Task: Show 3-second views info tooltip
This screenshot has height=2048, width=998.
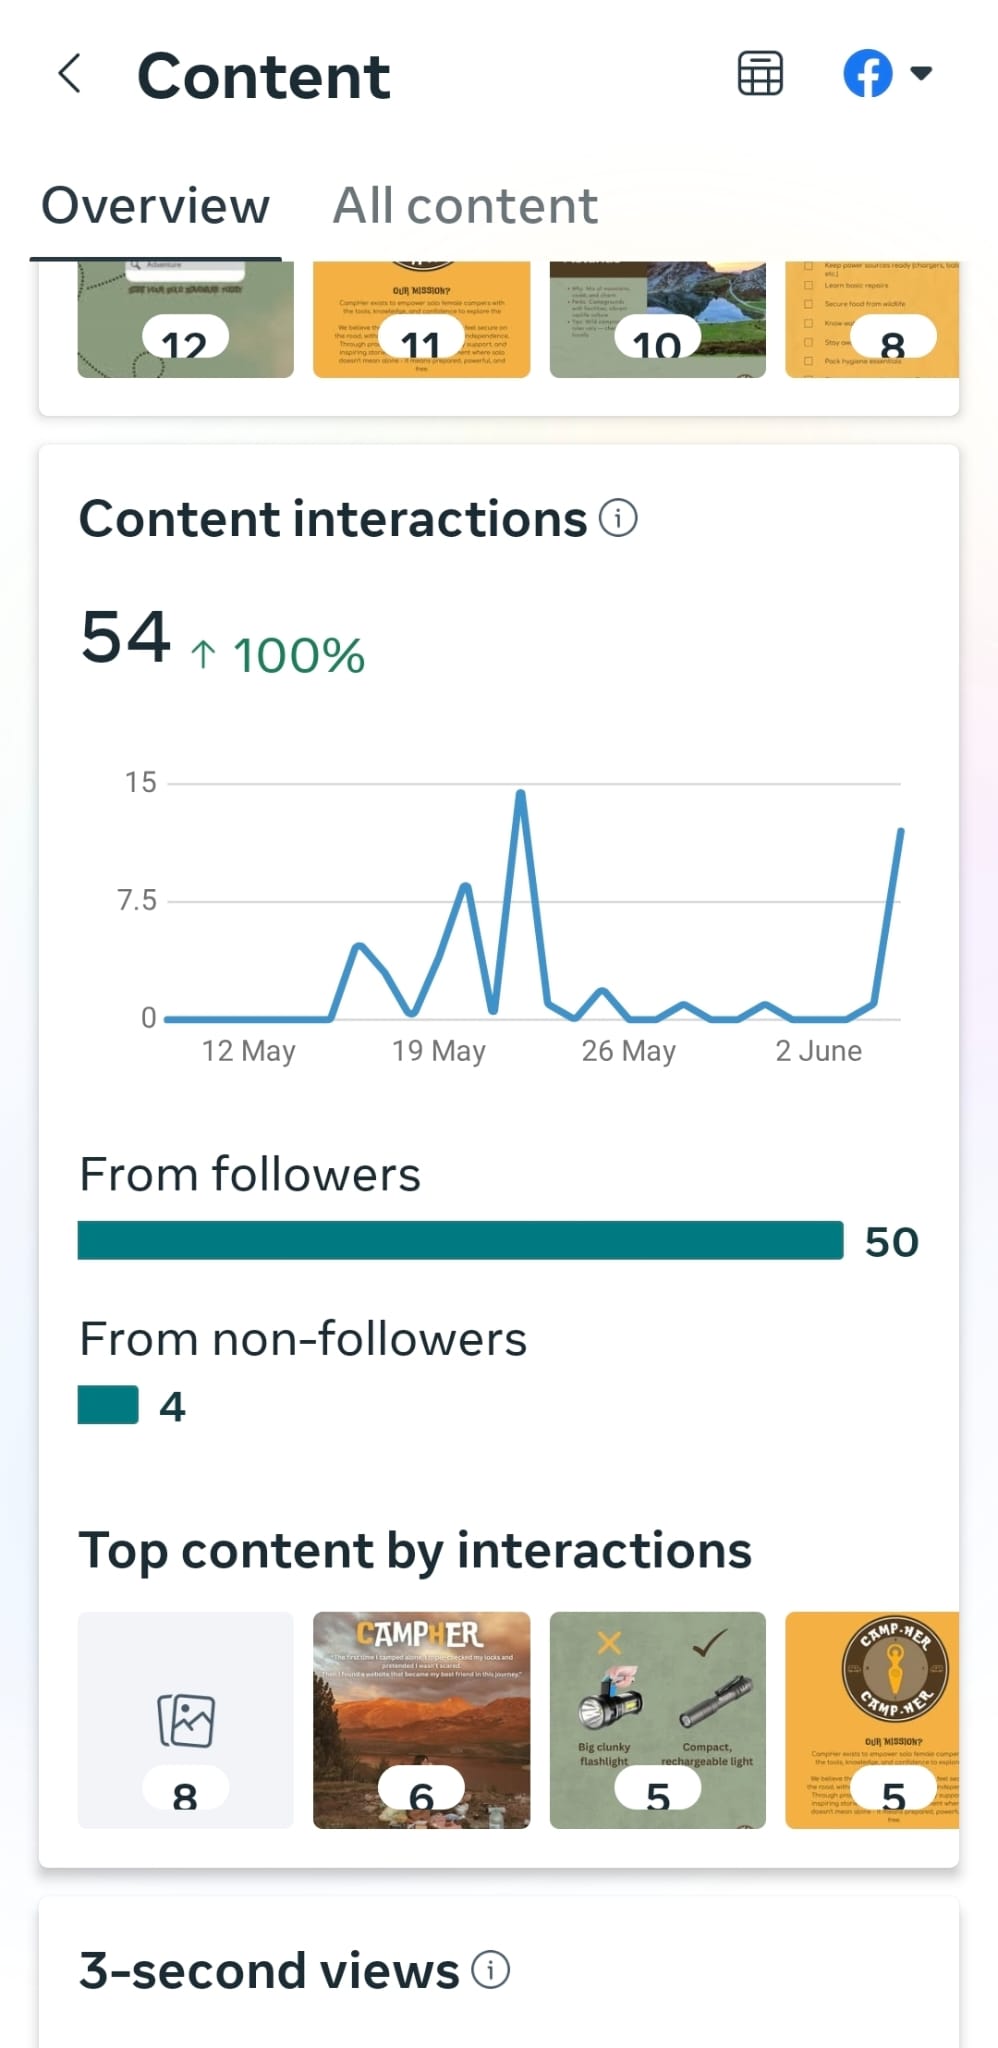Action: coord(490,1969)
